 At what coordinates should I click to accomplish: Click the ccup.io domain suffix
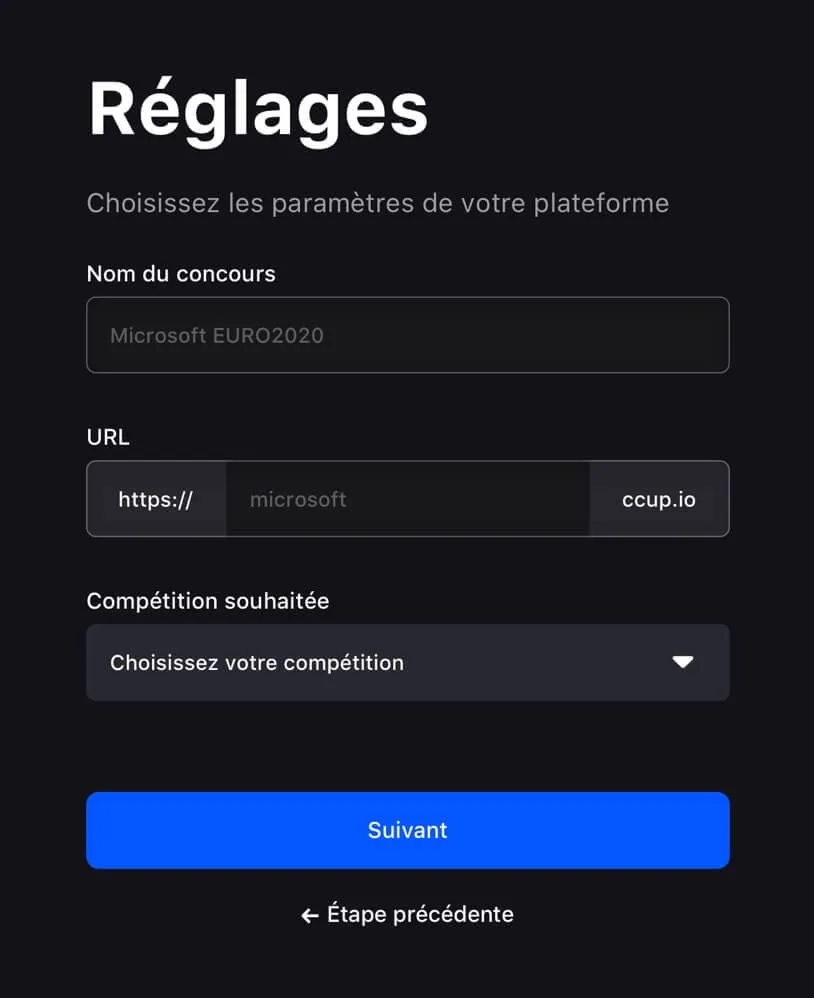658,499
